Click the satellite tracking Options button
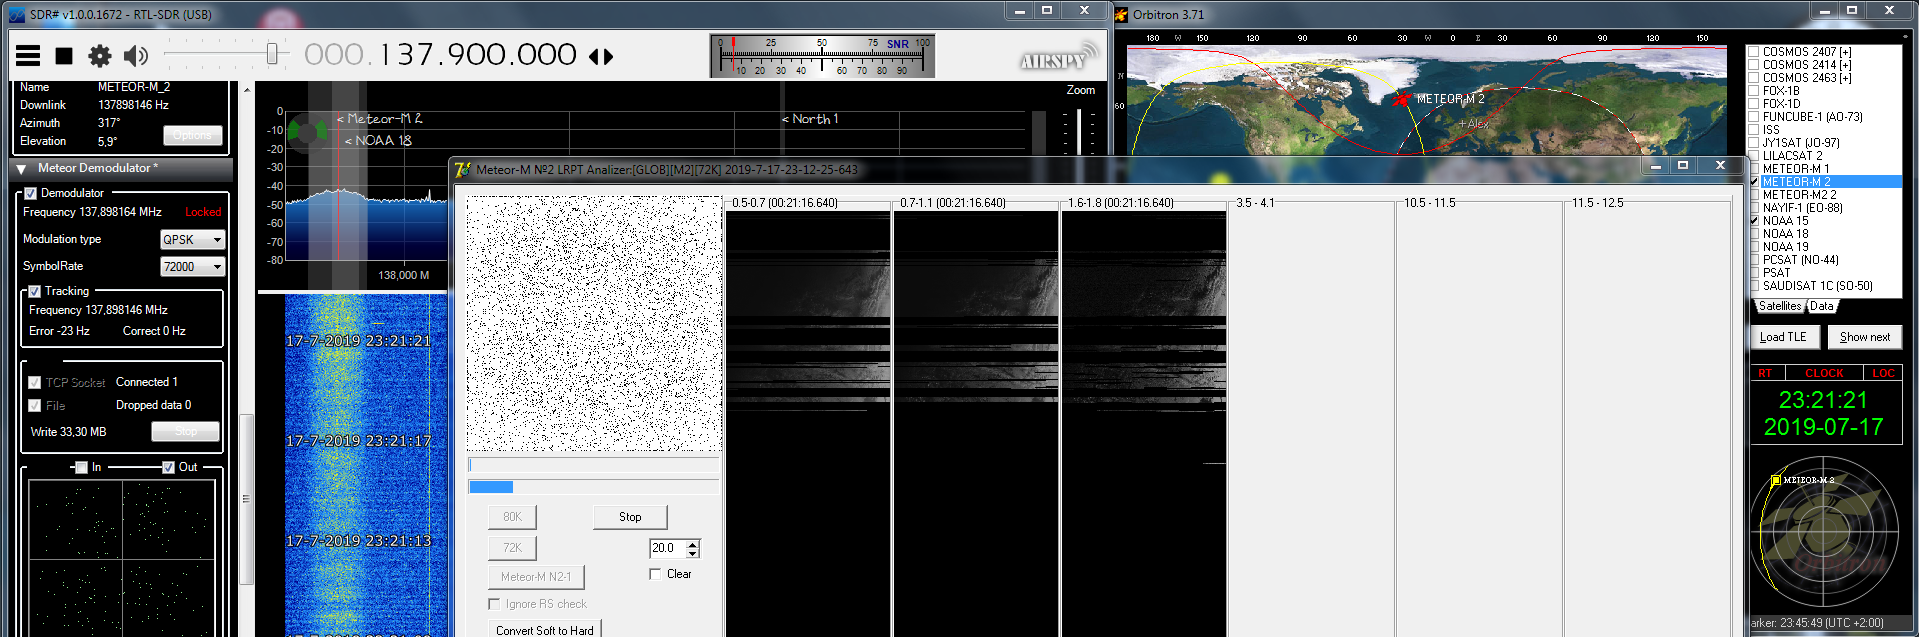The height and width of the screenshot is (637, 1919). (192, 135)
